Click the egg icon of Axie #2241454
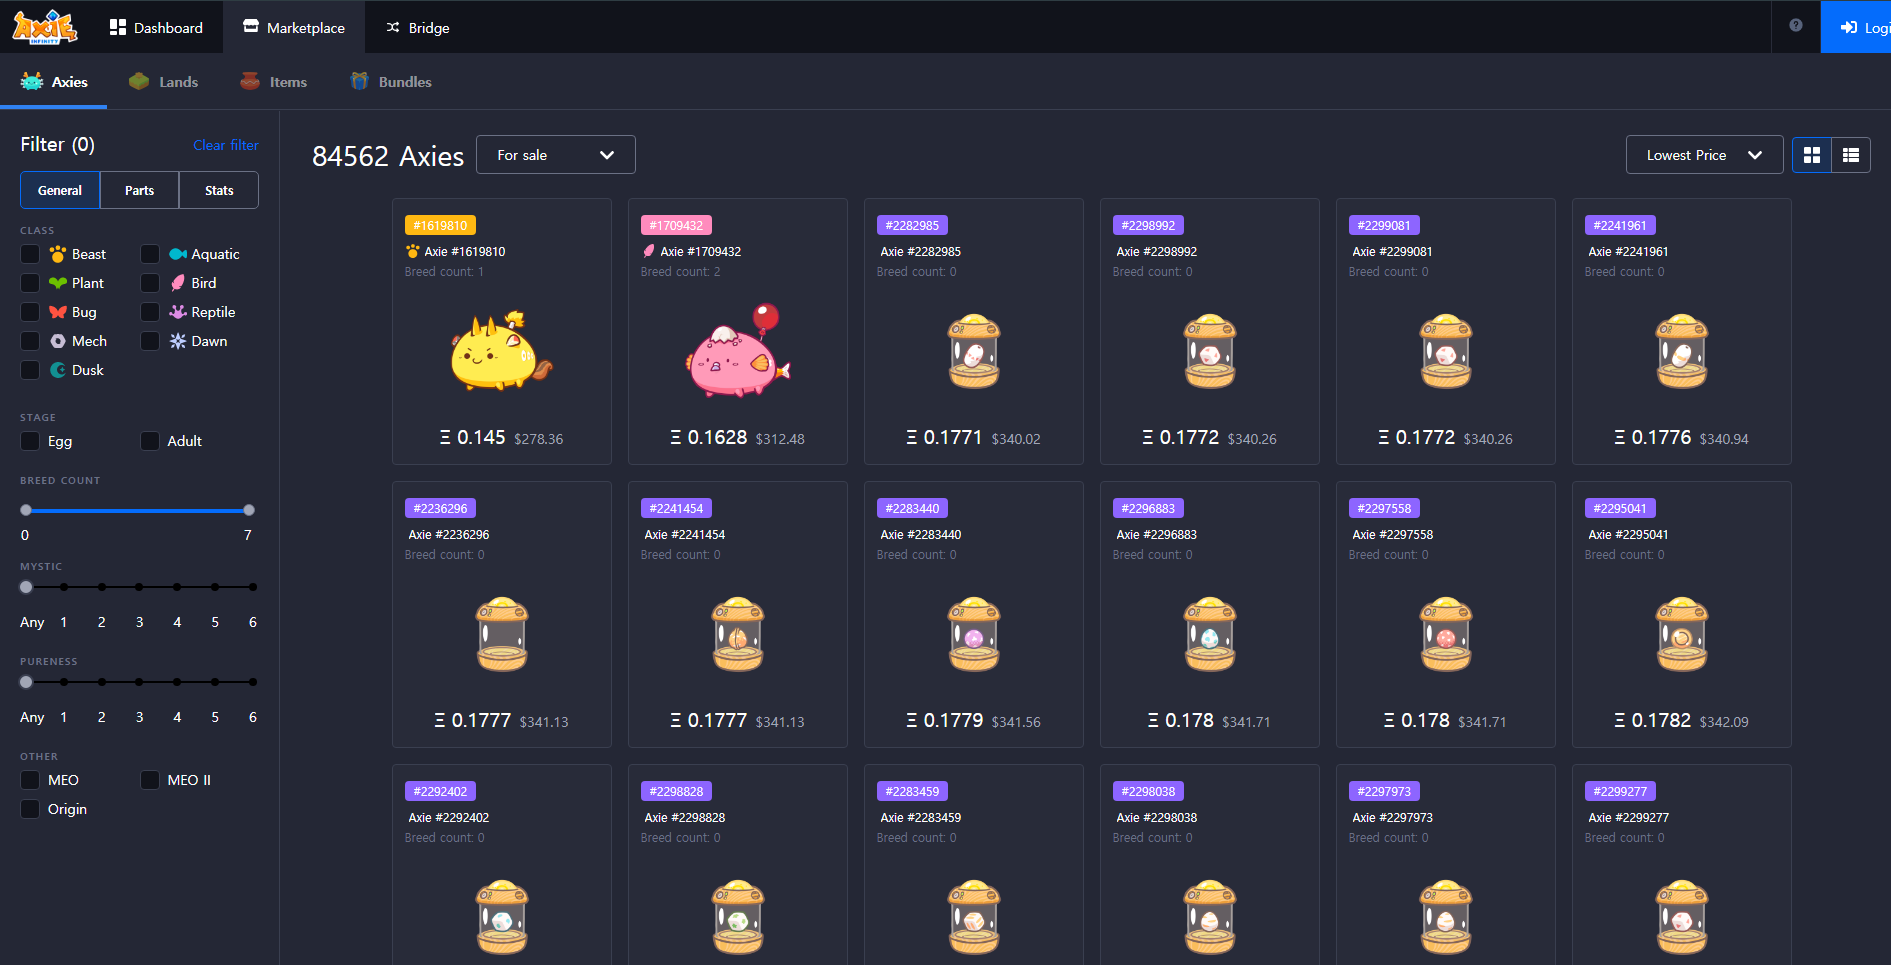 (x=738, y=634)
